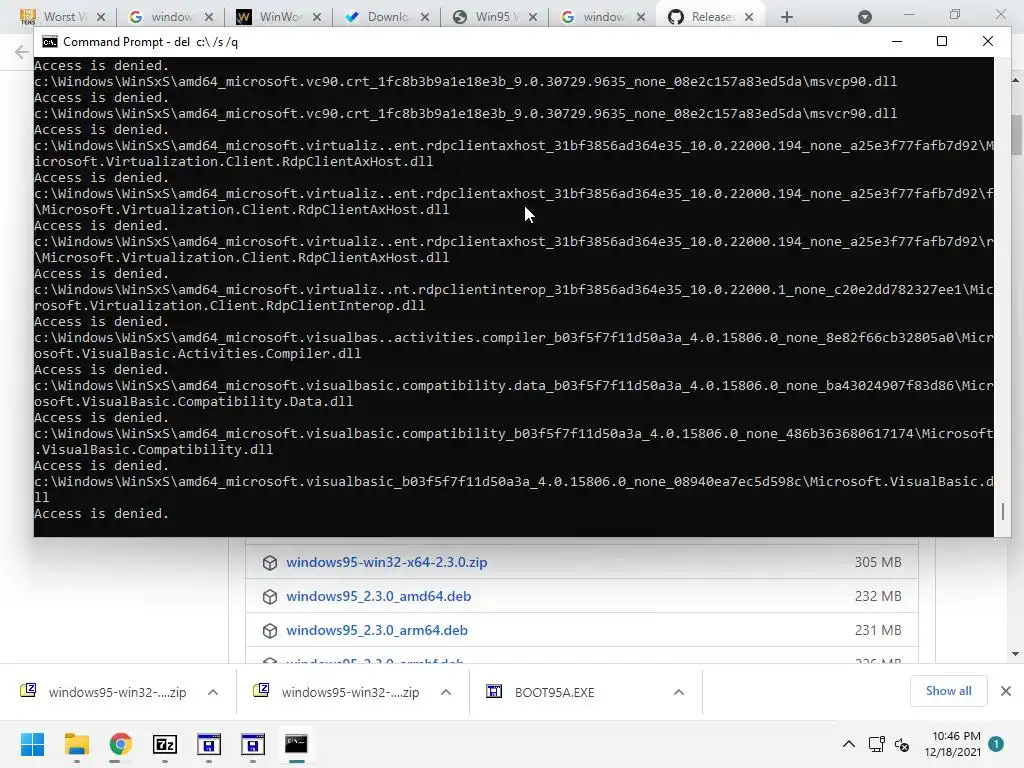This screenshot has height=768, width=1024.
Task: Click Chrome profile dropdown icon in tab bar
Action: [865, 17]
